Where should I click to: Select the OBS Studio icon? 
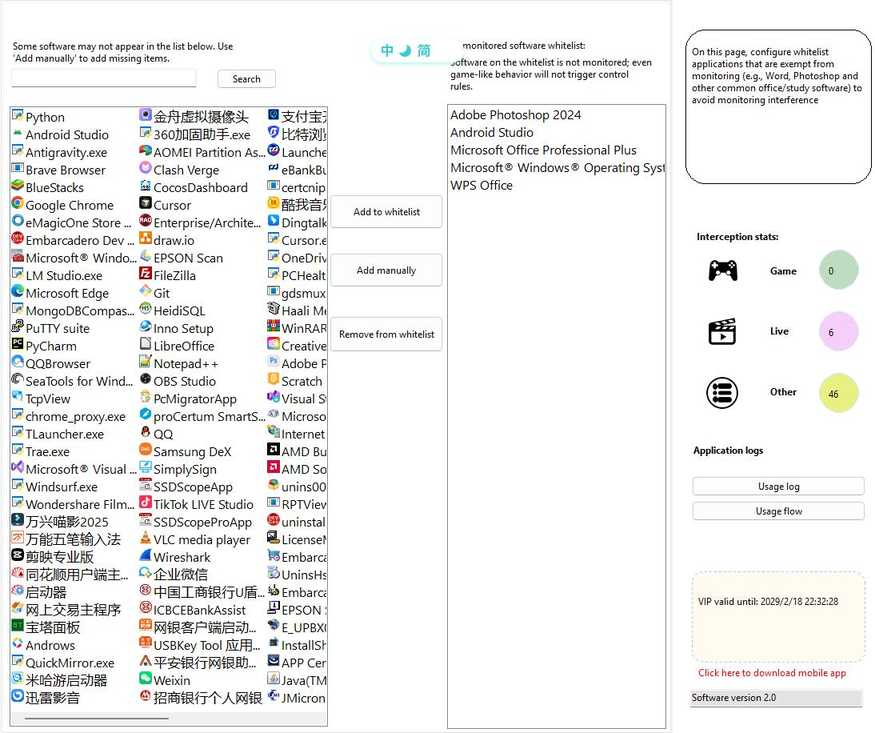[145, 380]
